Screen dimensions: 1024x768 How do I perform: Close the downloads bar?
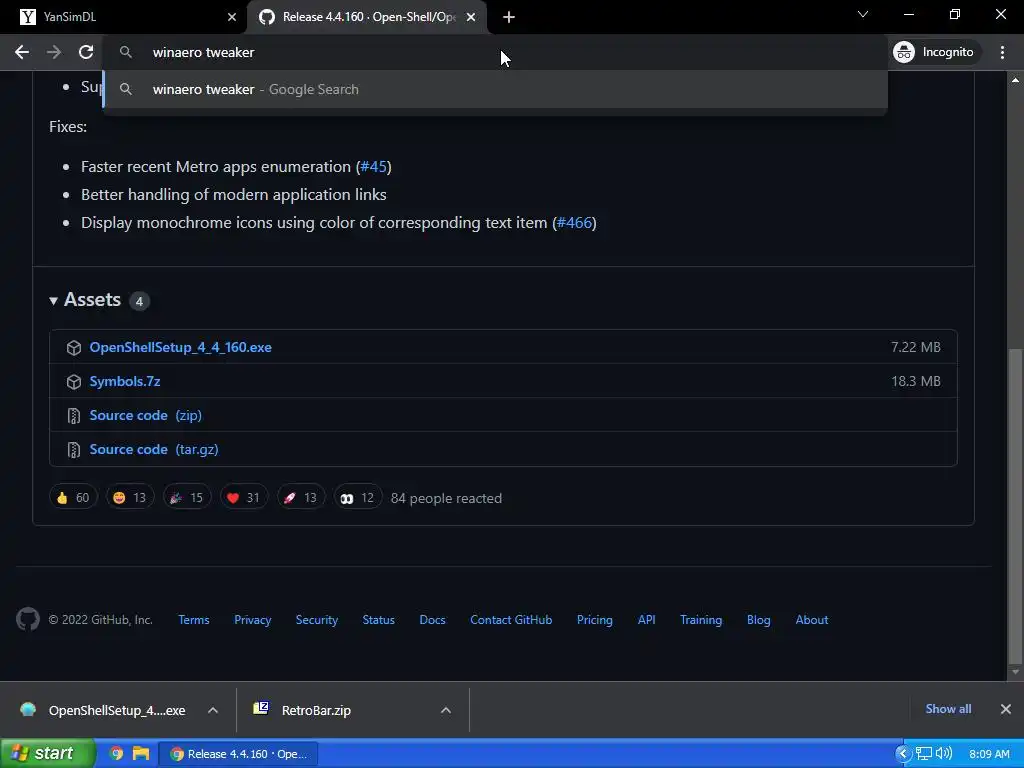click(x=1006, y=709)
